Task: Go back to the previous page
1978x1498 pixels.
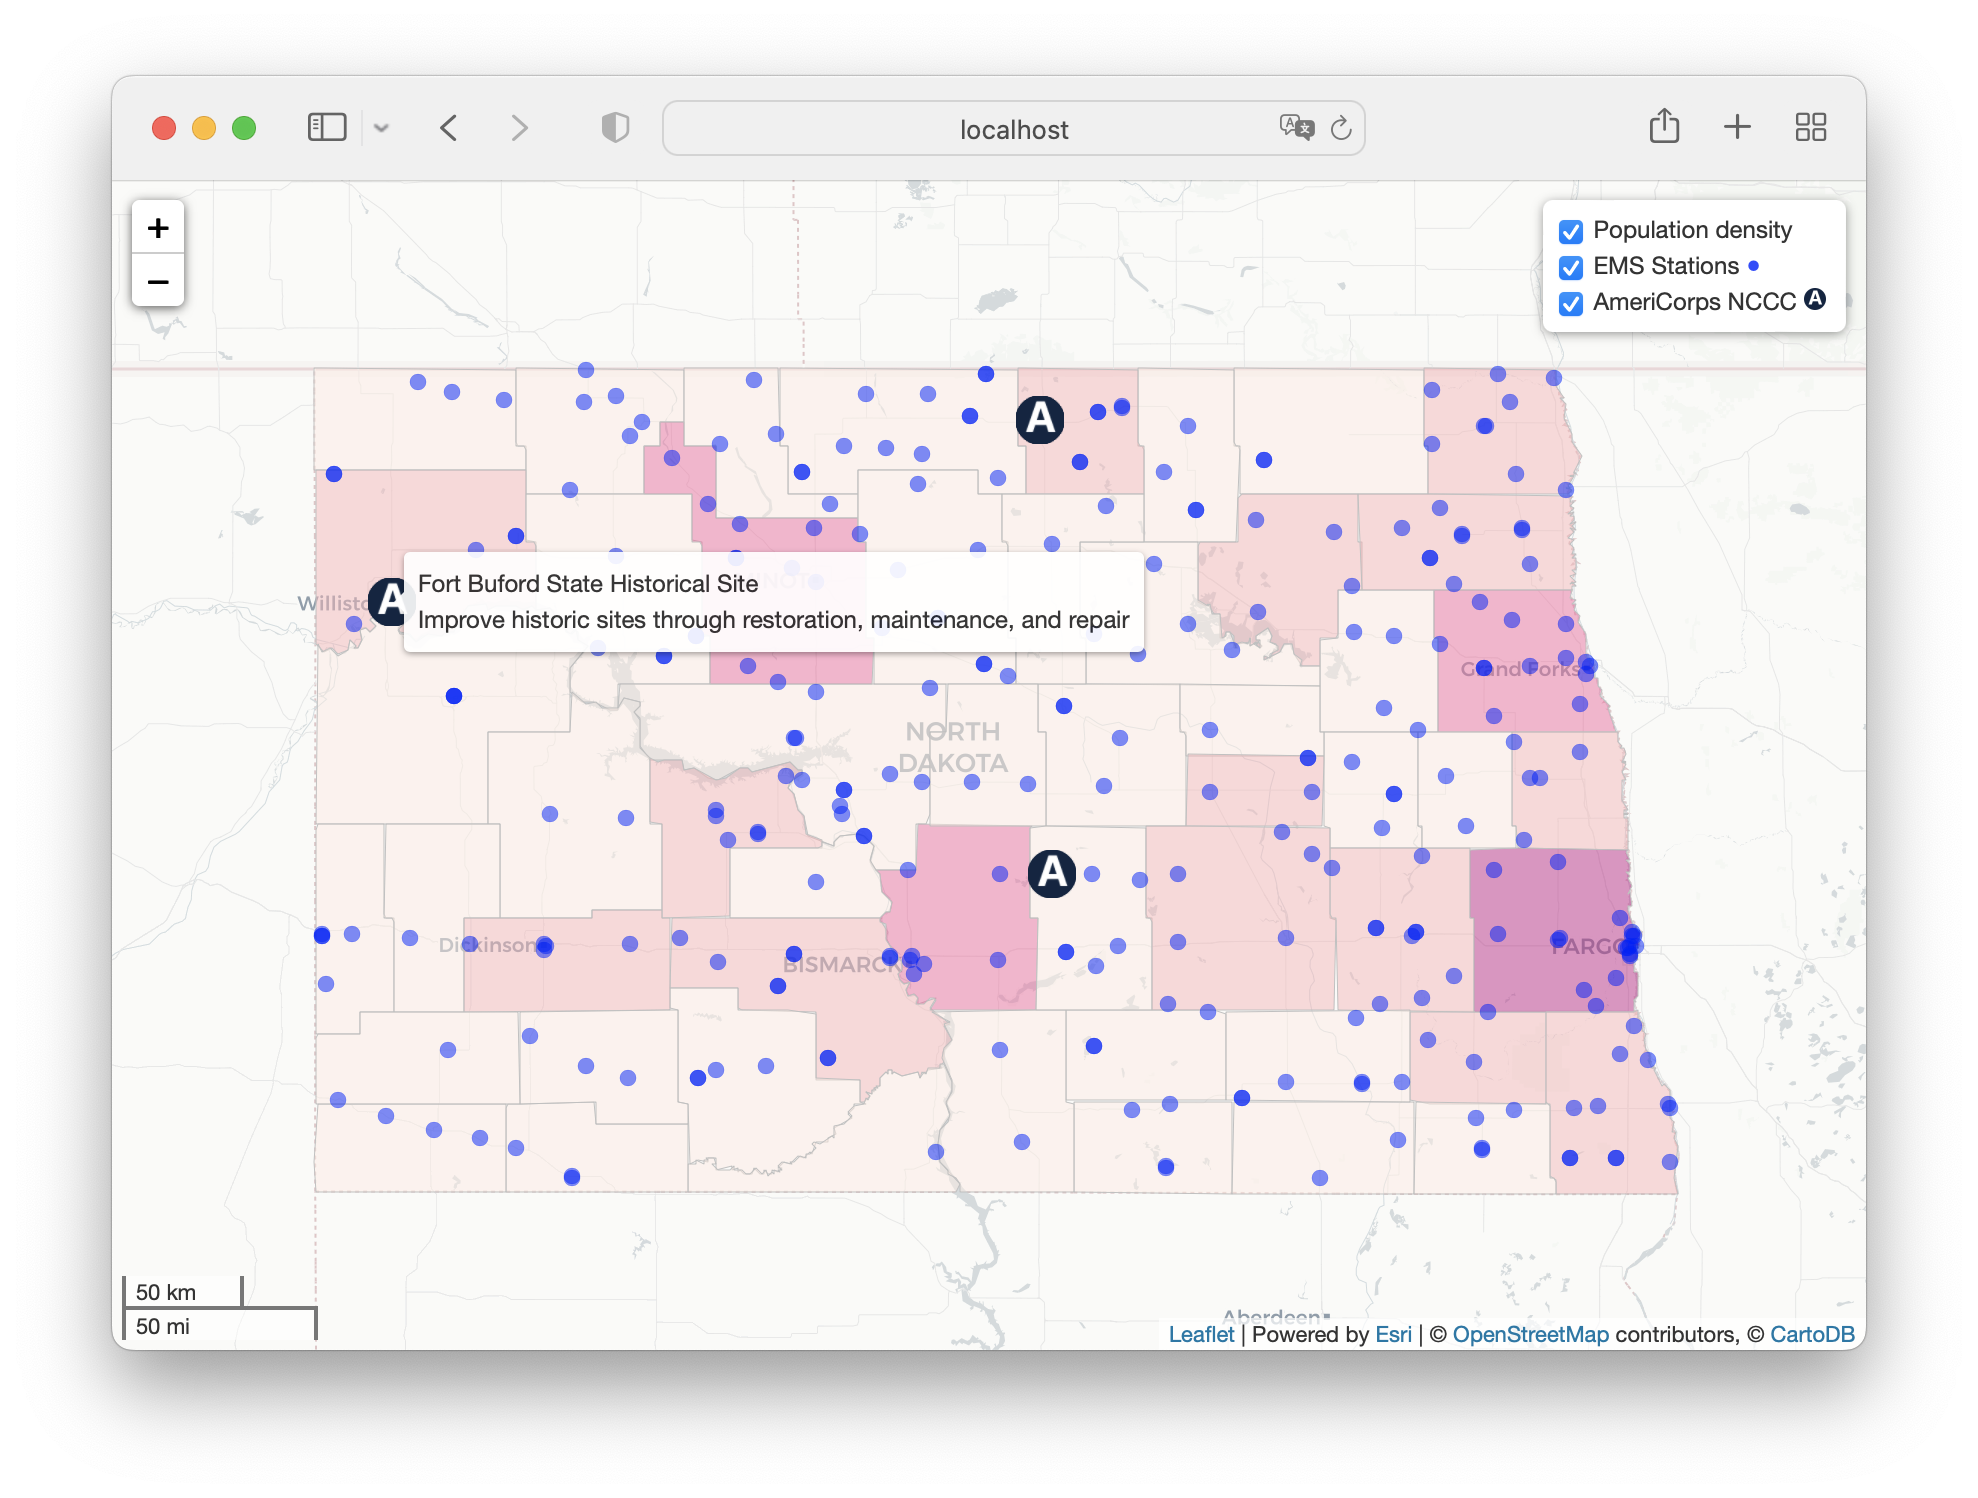Action: point(449,128)
